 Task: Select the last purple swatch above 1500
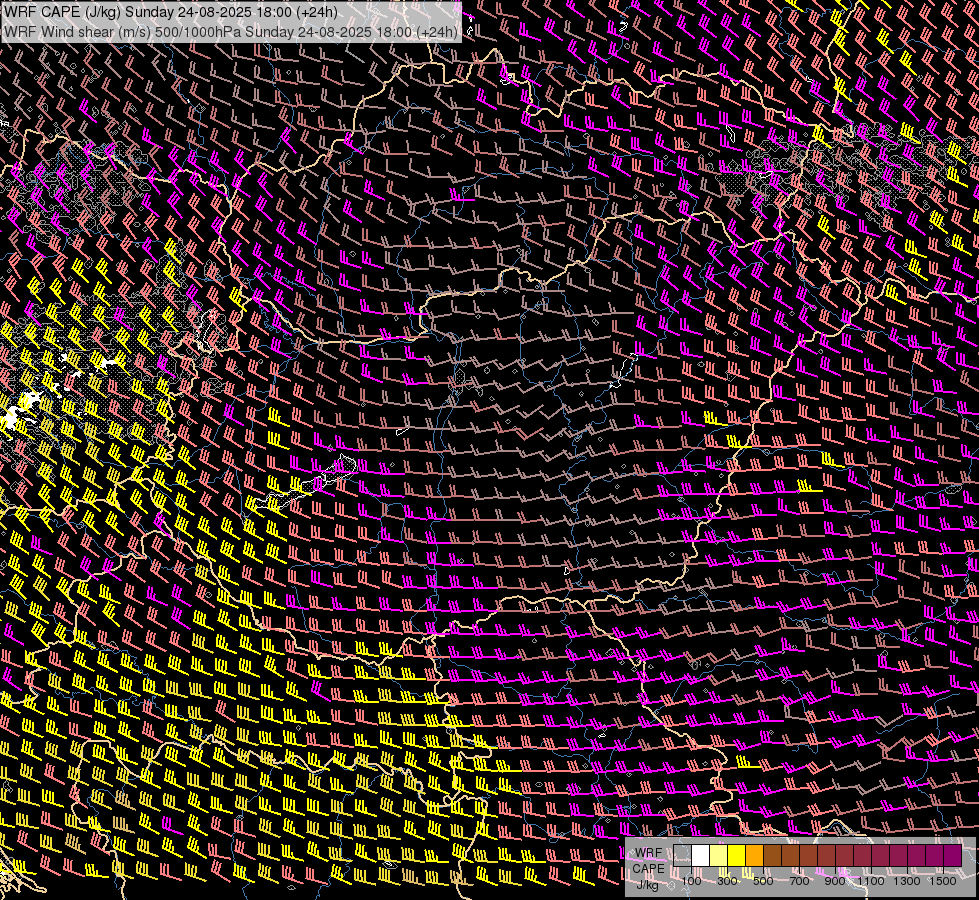[952, 856]
